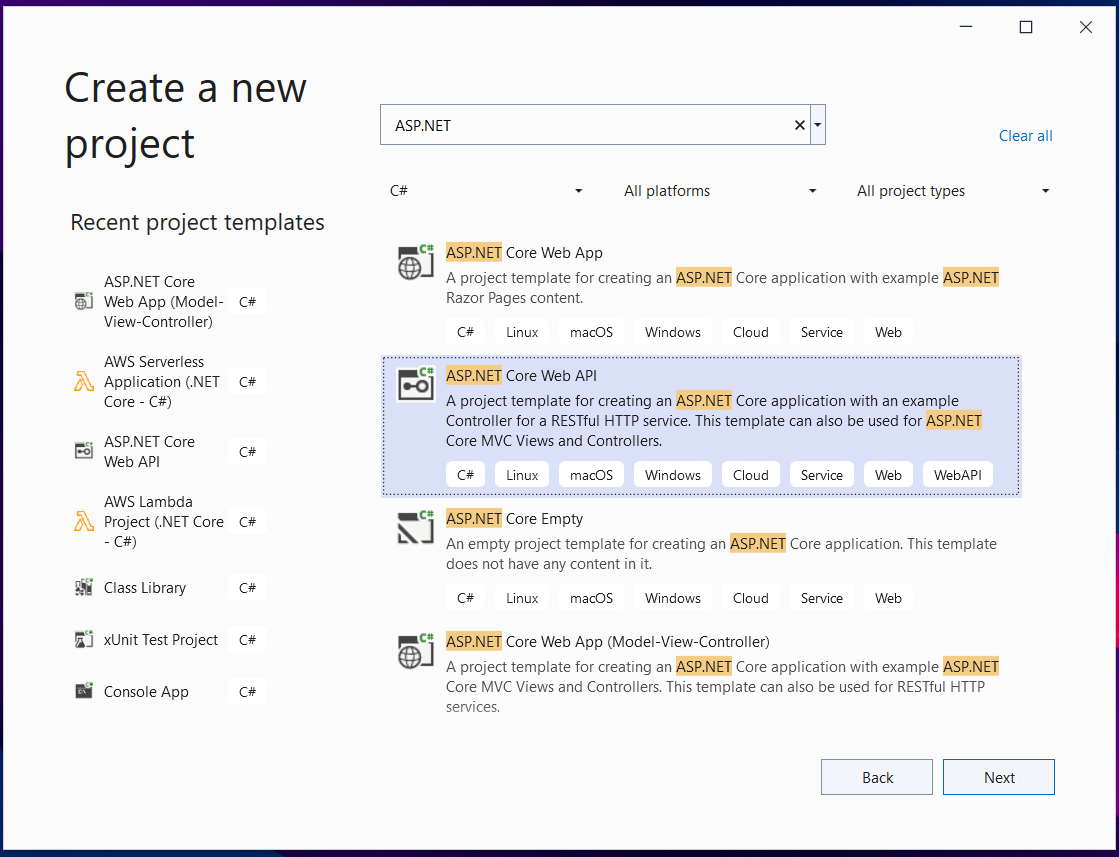Click C# badge next to xUnit Test Project
This screenshot has width=1119, height=857.
pyautogui.click(x=247, y=639)
